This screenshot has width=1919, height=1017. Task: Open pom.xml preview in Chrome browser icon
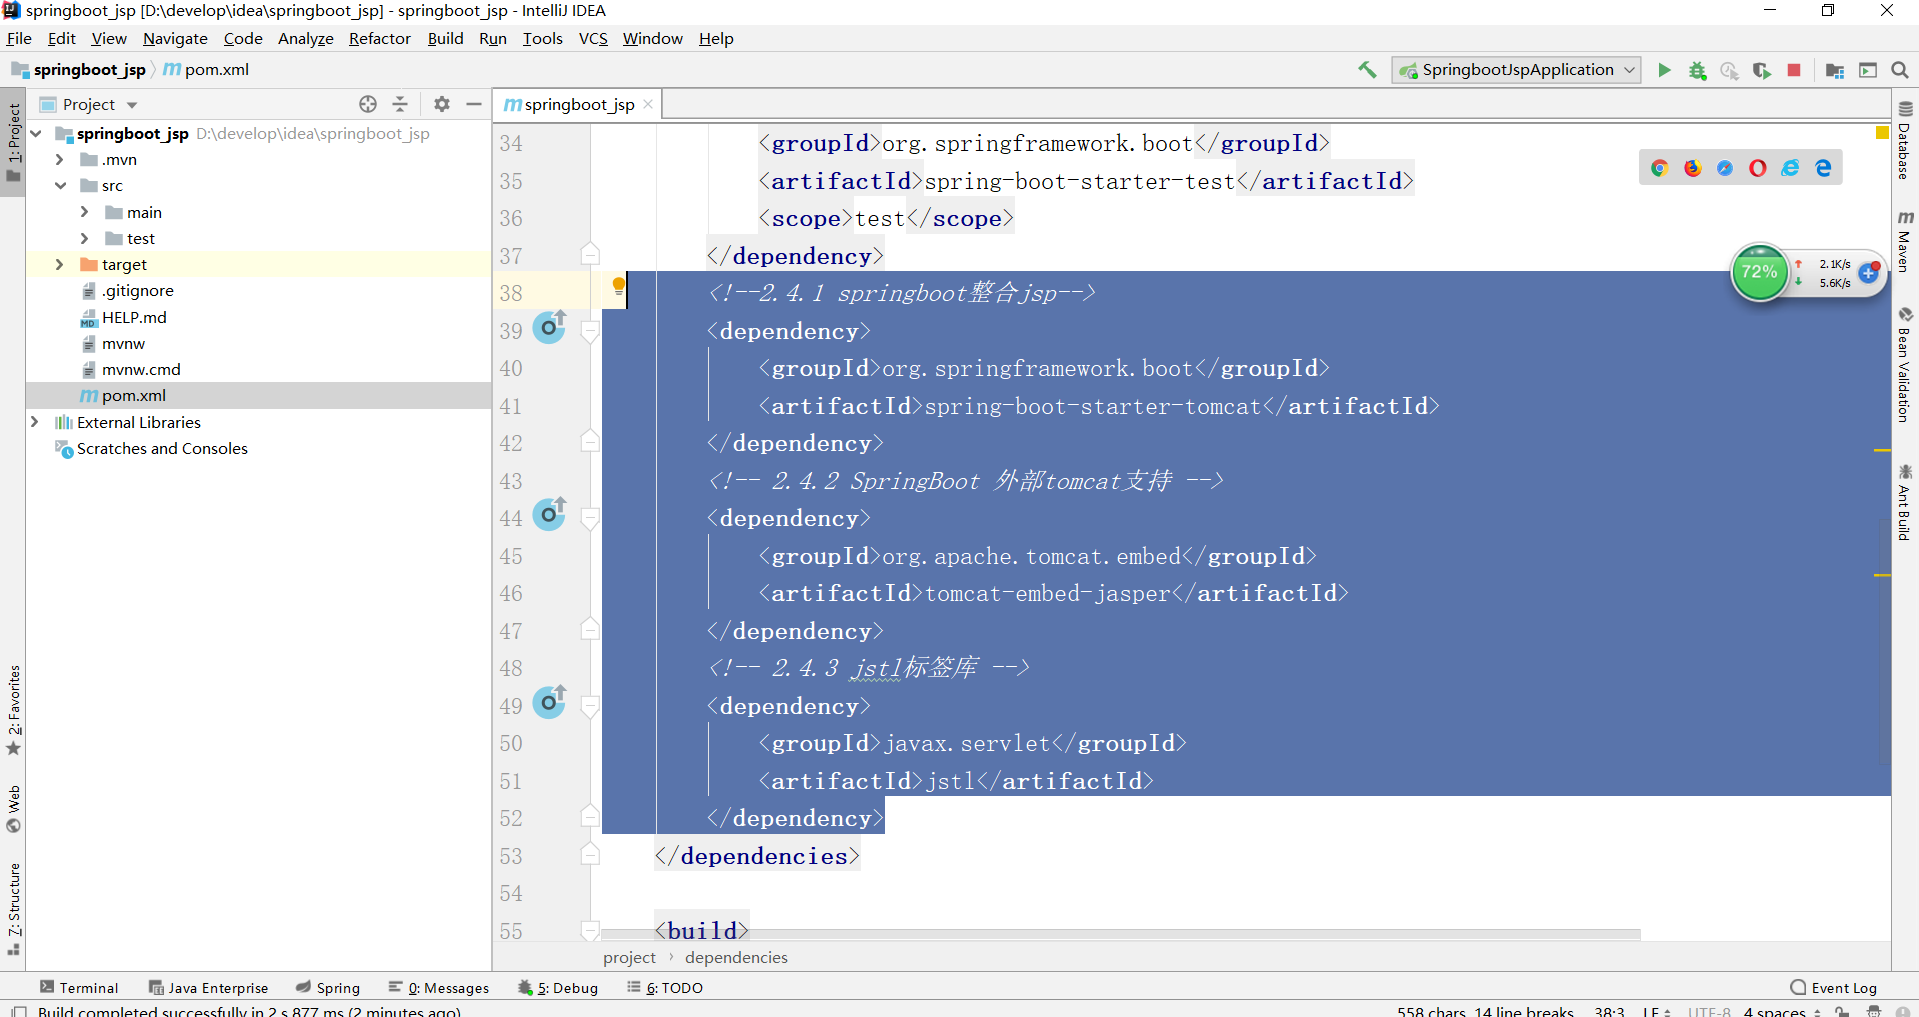coord(1660,168)
